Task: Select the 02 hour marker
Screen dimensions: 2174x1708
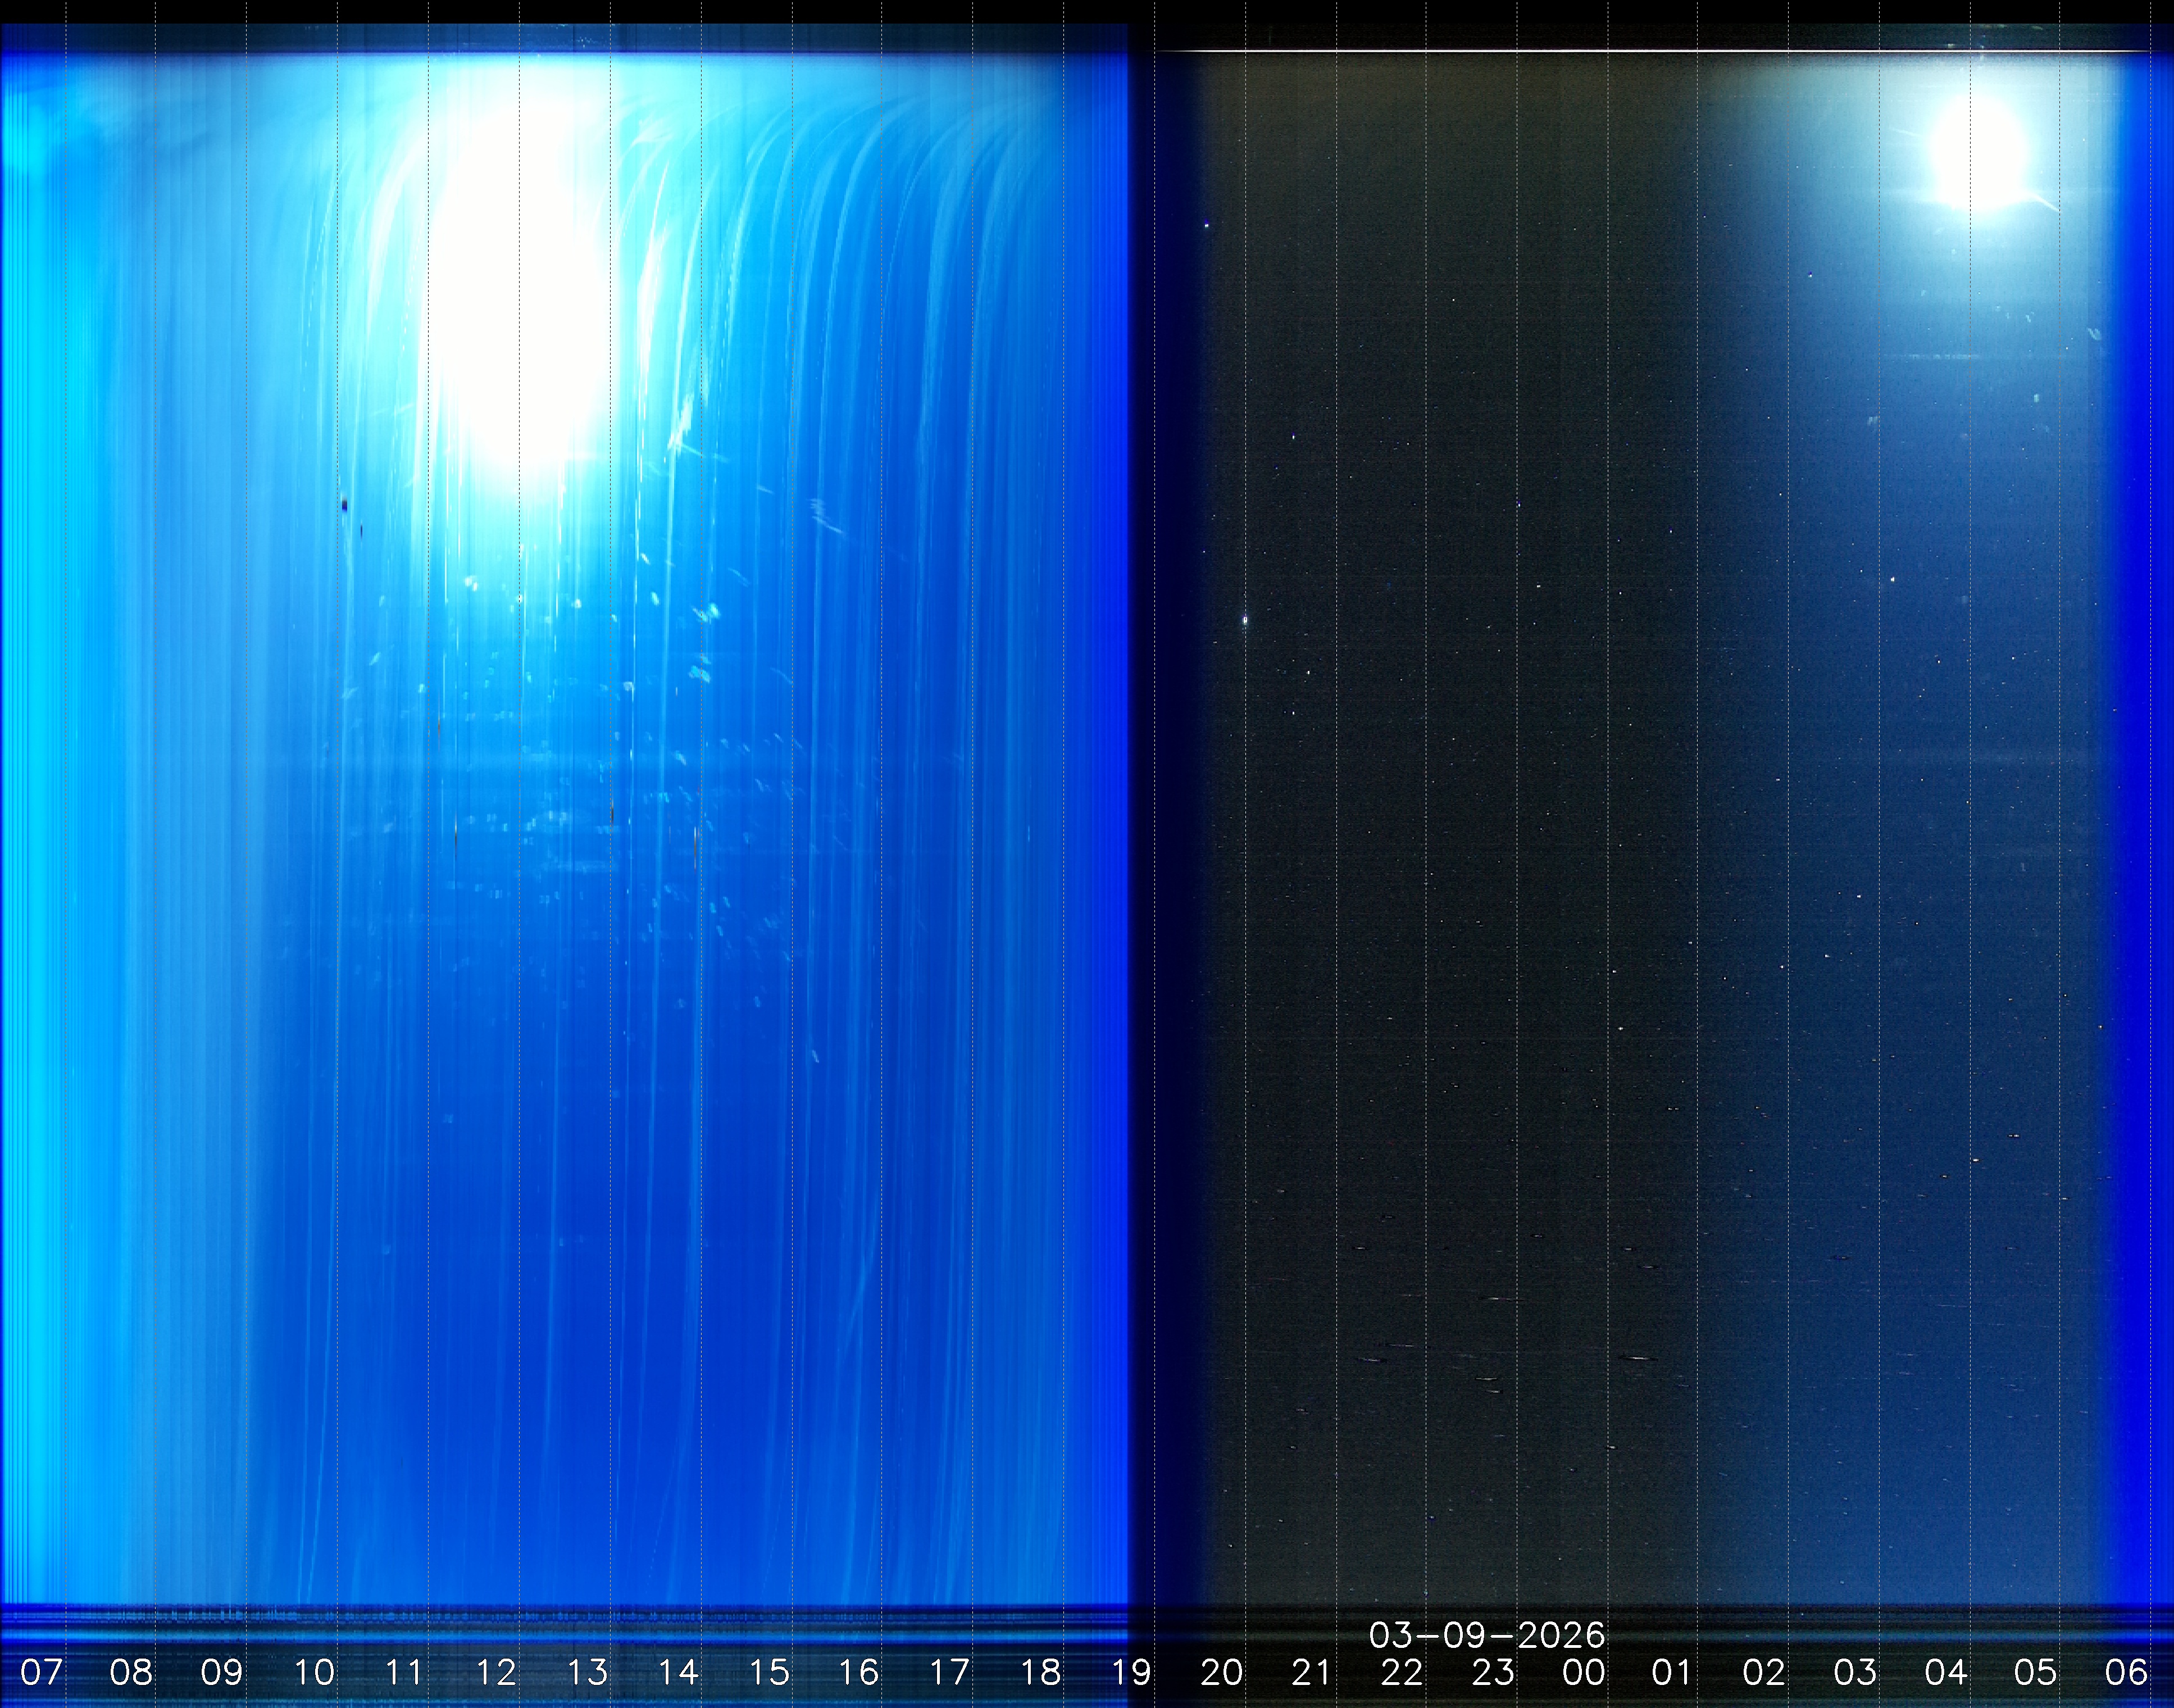Action: pyautogui.click(x=1764, y=1672)
